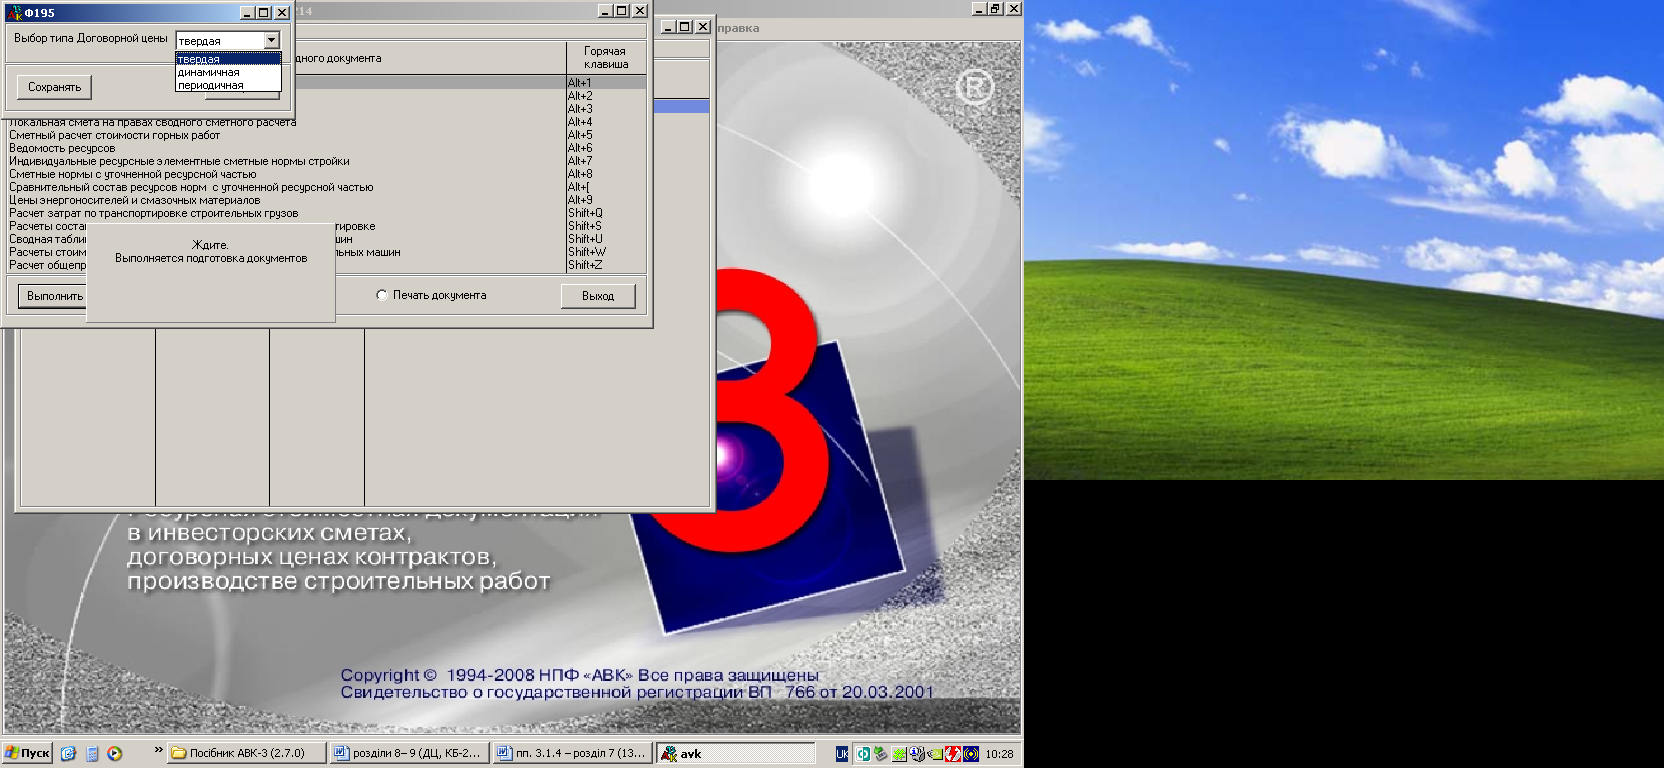Click the Выход button
This screenshot has width=1664, height=768.
(598, 296)
